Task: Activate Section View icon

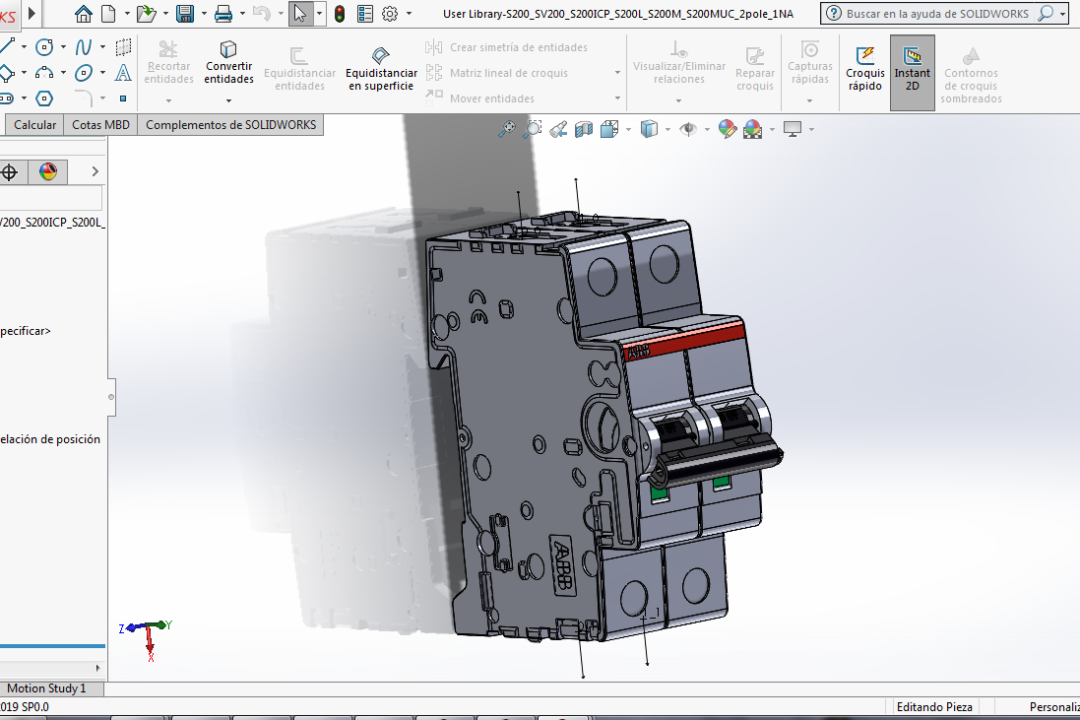Action: coord(583,129)
